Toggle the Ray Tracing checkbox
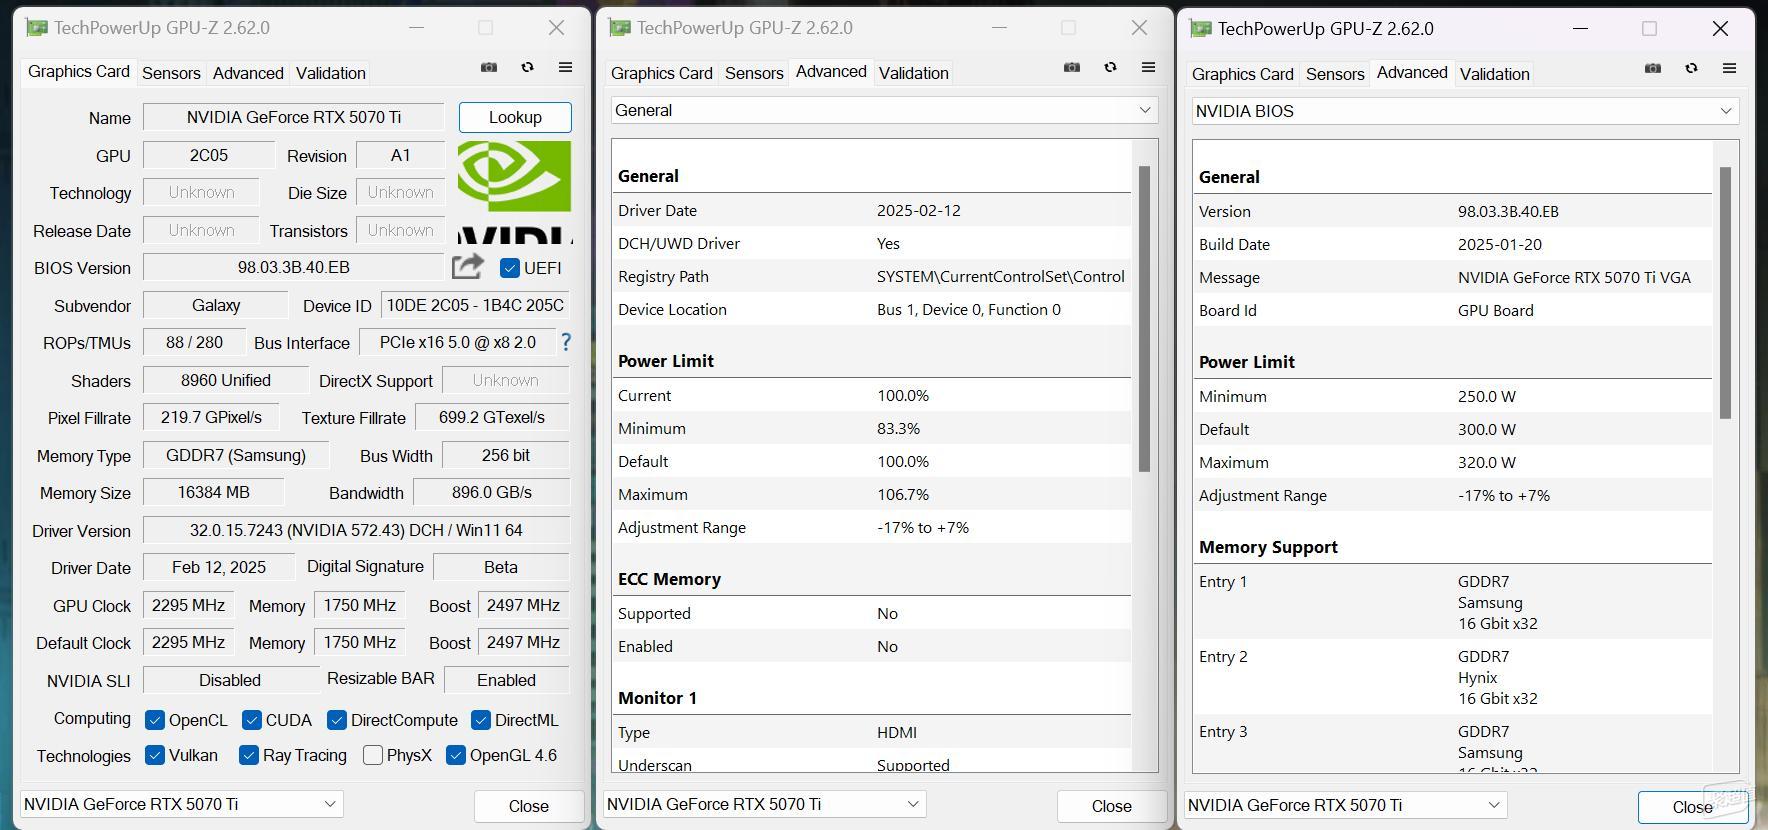Image resolution: width=1768 pixels, height=830 pixels. tap(249, 755)
